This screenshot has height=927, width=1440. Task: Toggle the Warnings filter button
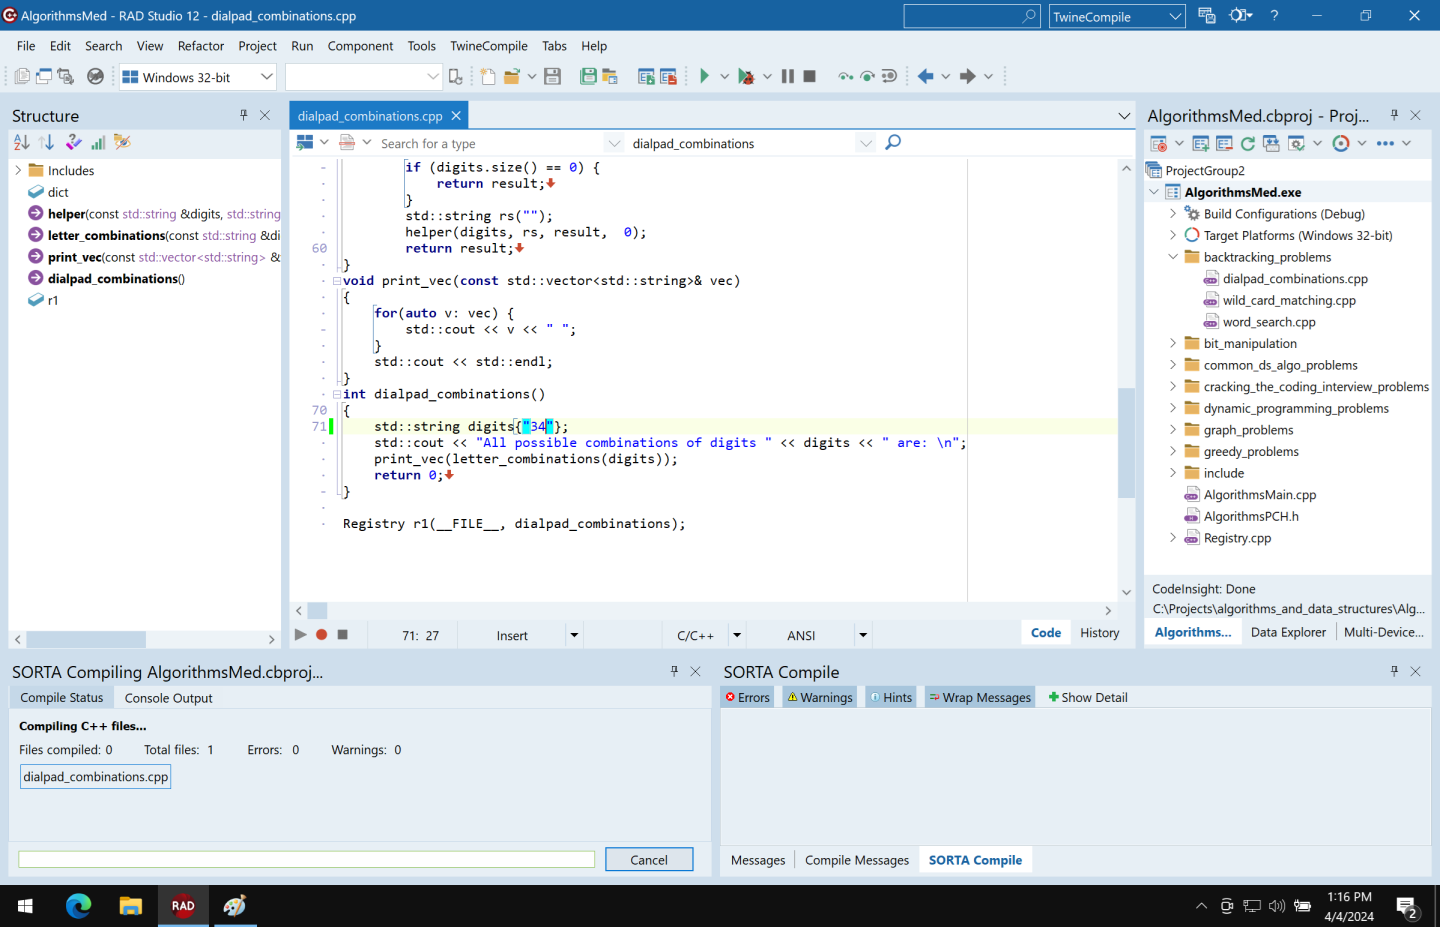coord(820,698)
